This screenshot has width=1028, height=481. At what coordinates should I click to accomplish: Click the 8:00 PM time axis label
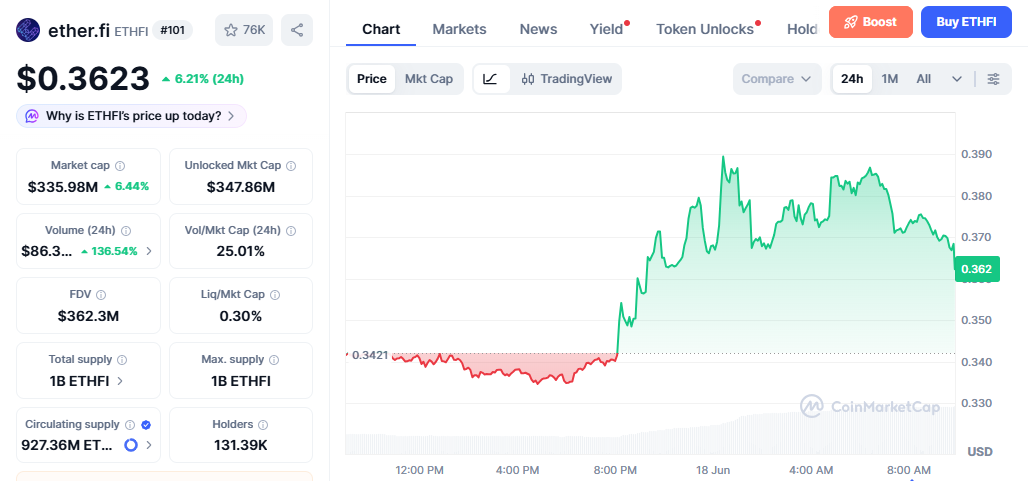point(616,470)
